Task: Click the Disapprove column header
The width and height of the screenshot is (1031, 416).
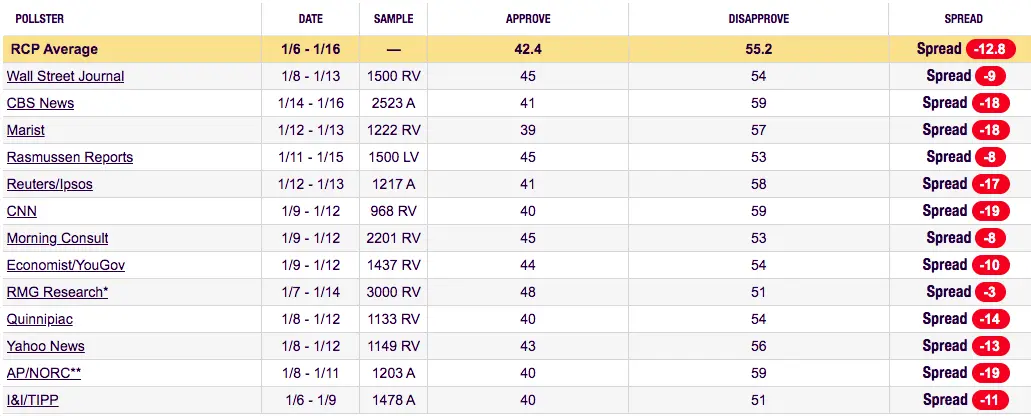Action: [757, 19]
